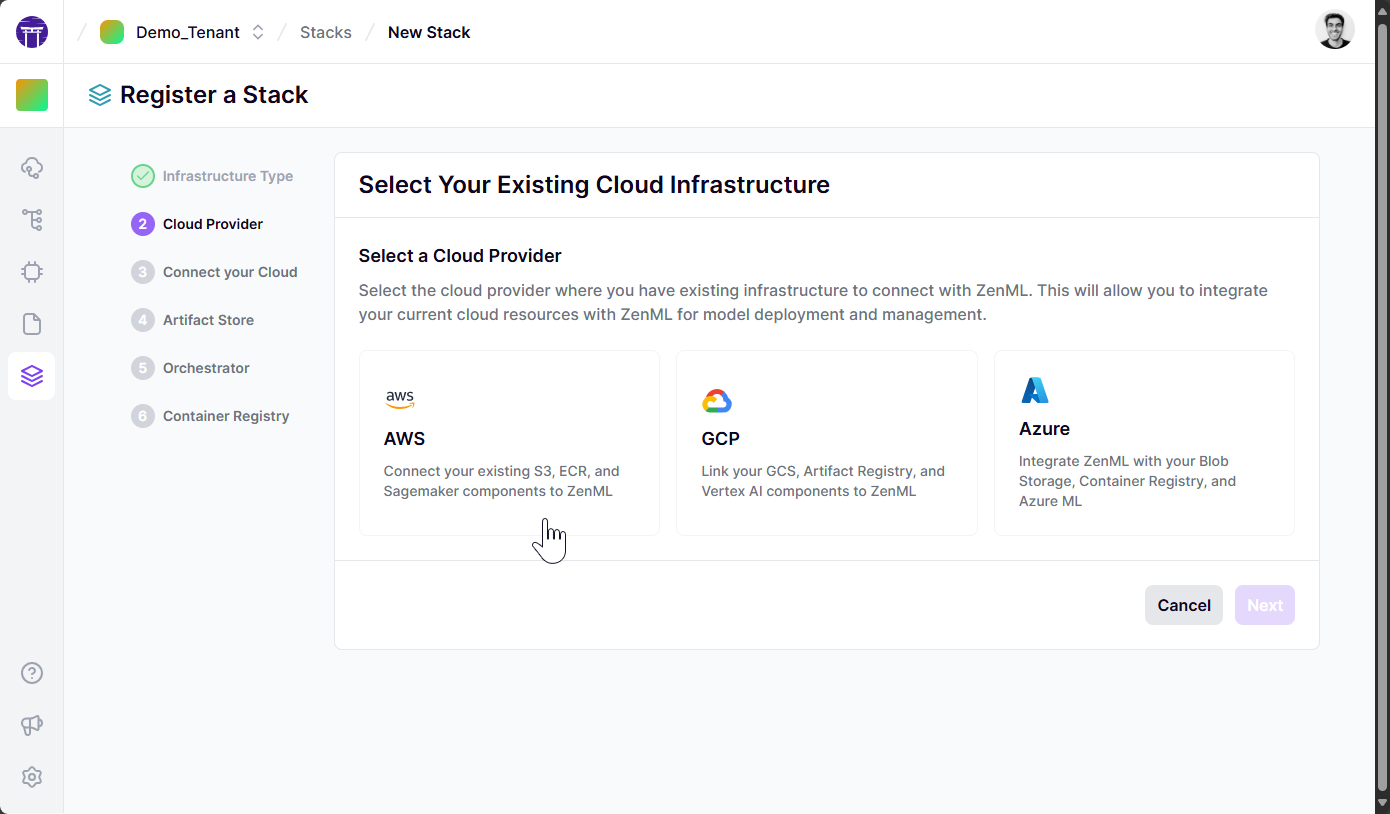Click the green workspace gradient icon
Viewport: 1390px width, 814px height.
coord(32,95)
